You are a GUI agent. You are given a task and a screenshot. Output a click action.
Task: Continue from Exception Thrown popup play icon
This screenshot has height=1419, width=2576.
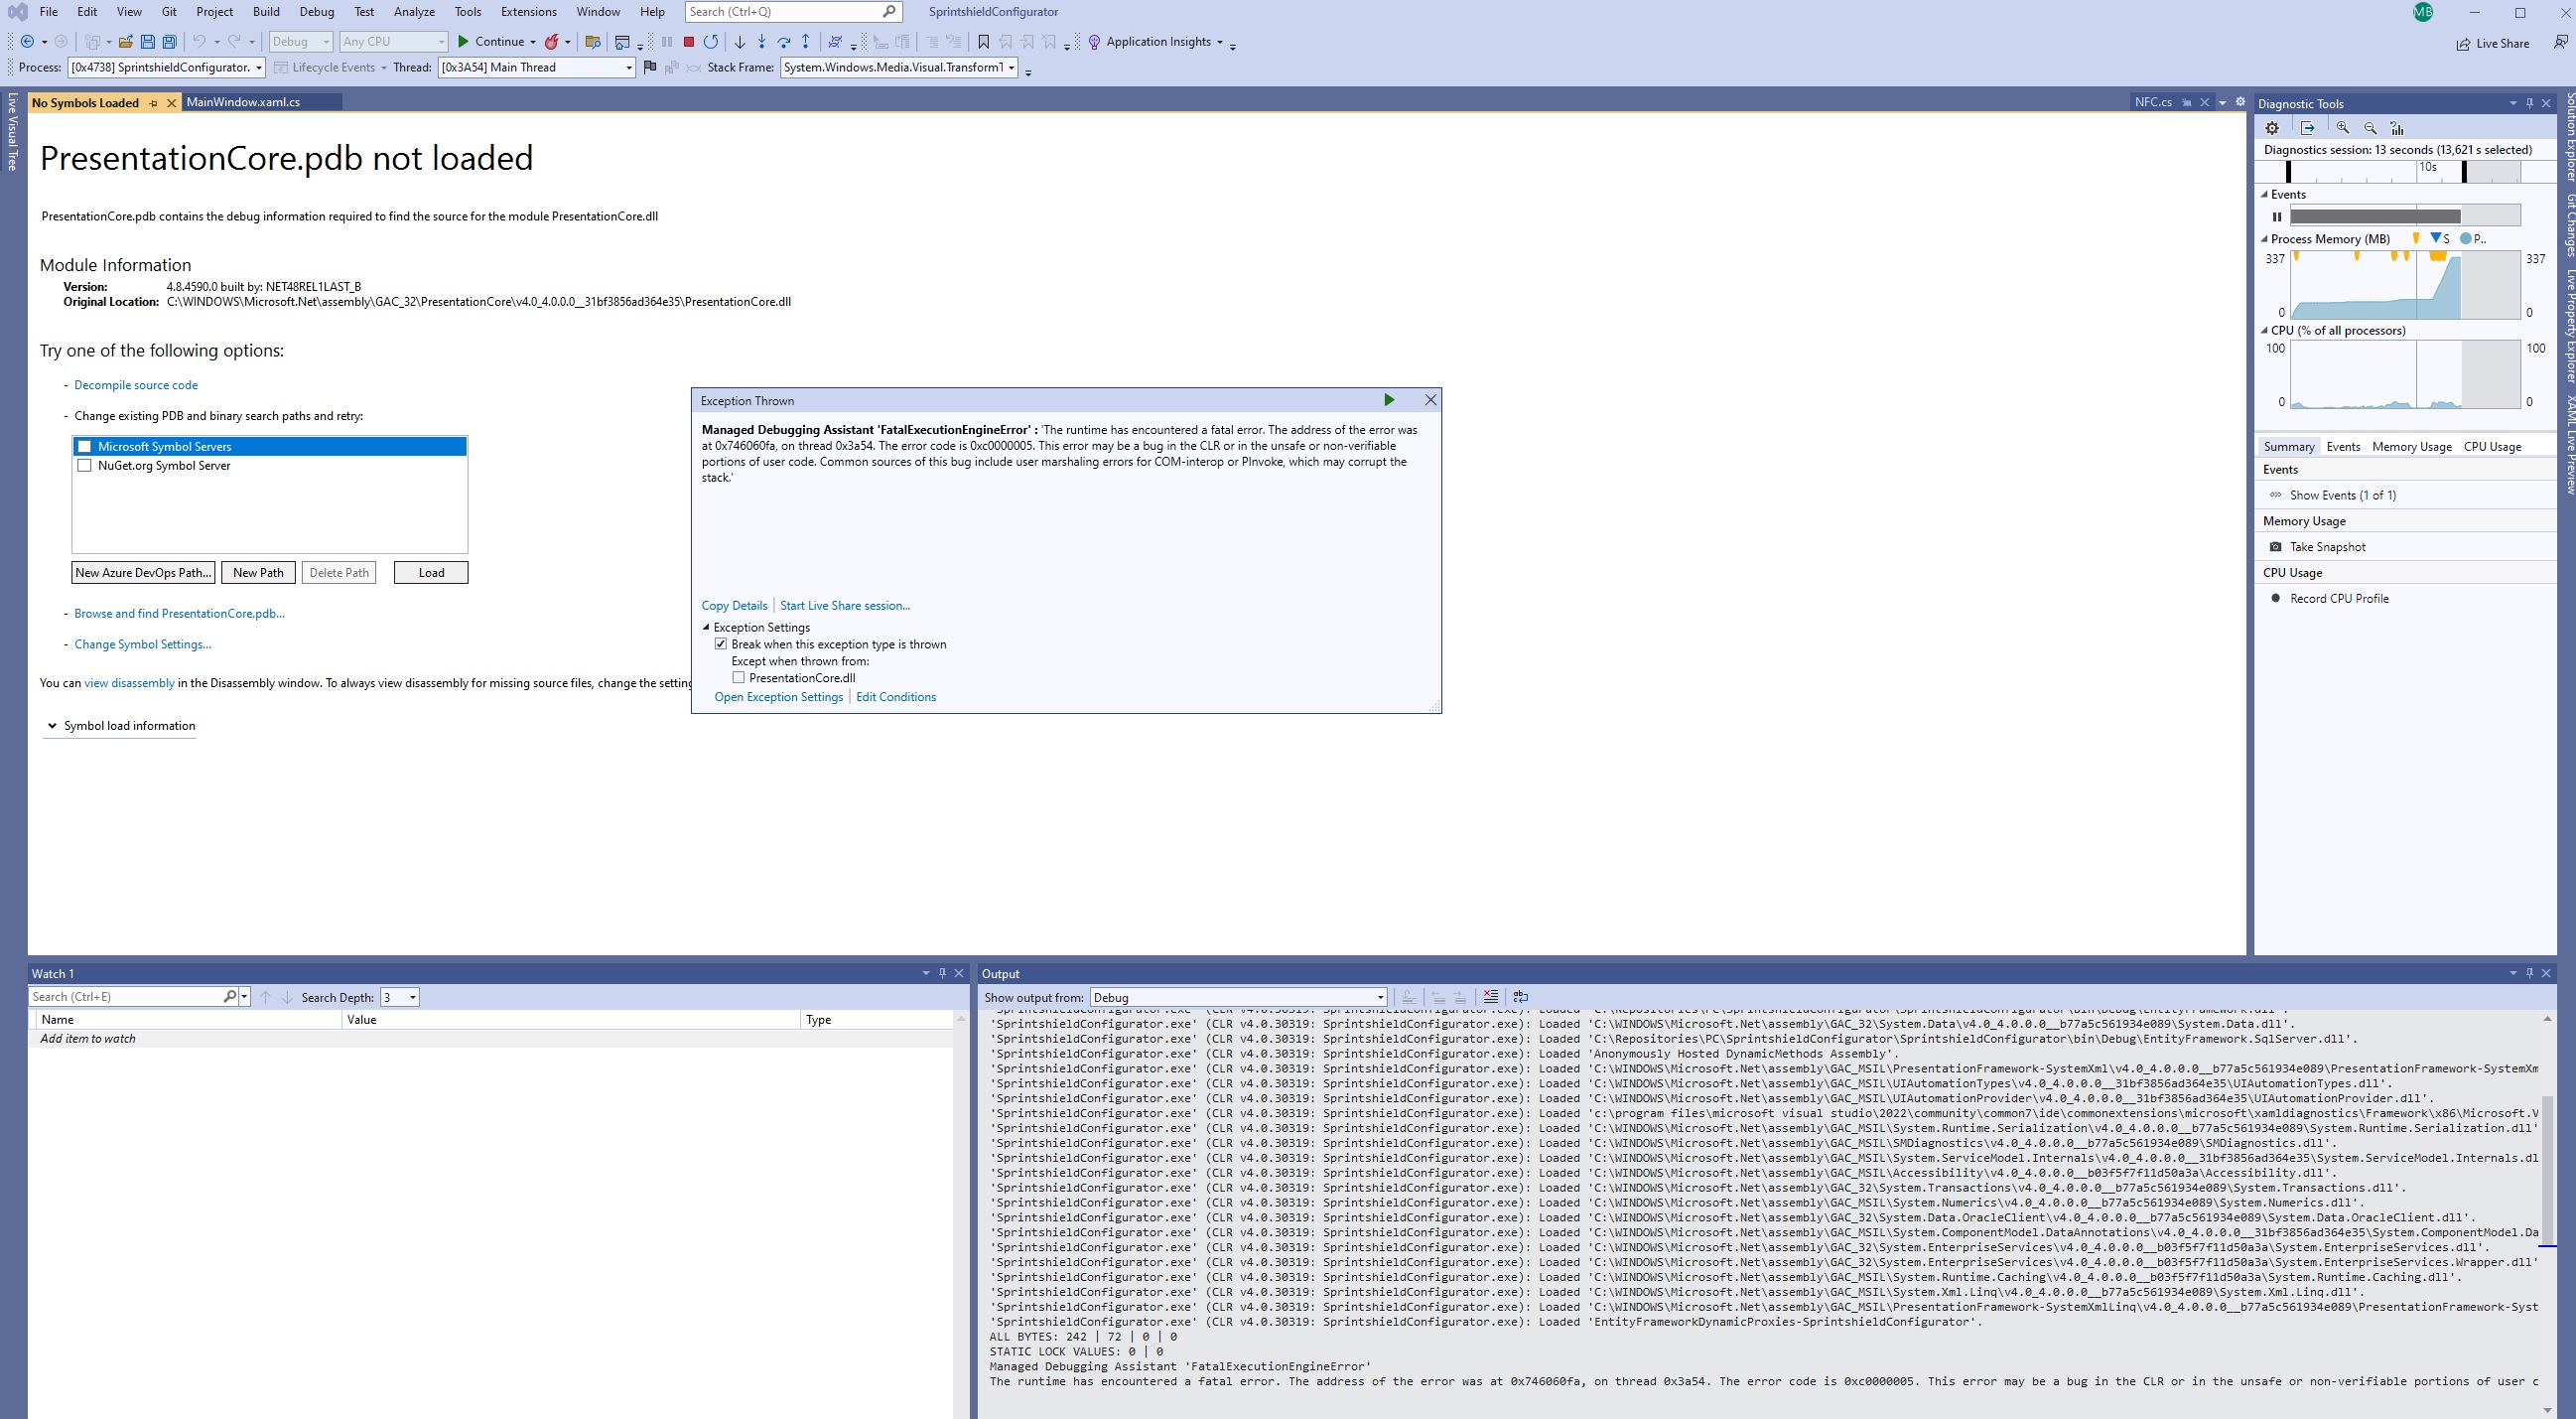1388,400
